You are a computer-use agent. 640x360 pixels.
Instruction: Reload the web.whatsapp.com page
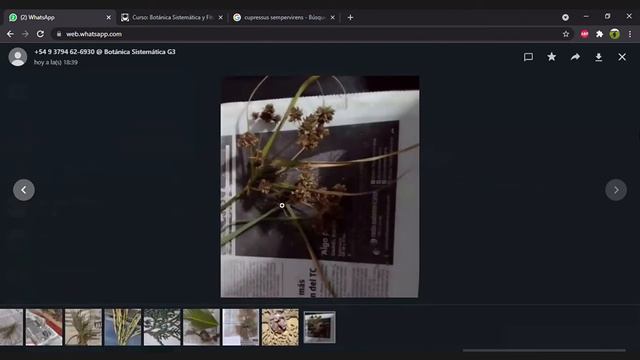40,34
